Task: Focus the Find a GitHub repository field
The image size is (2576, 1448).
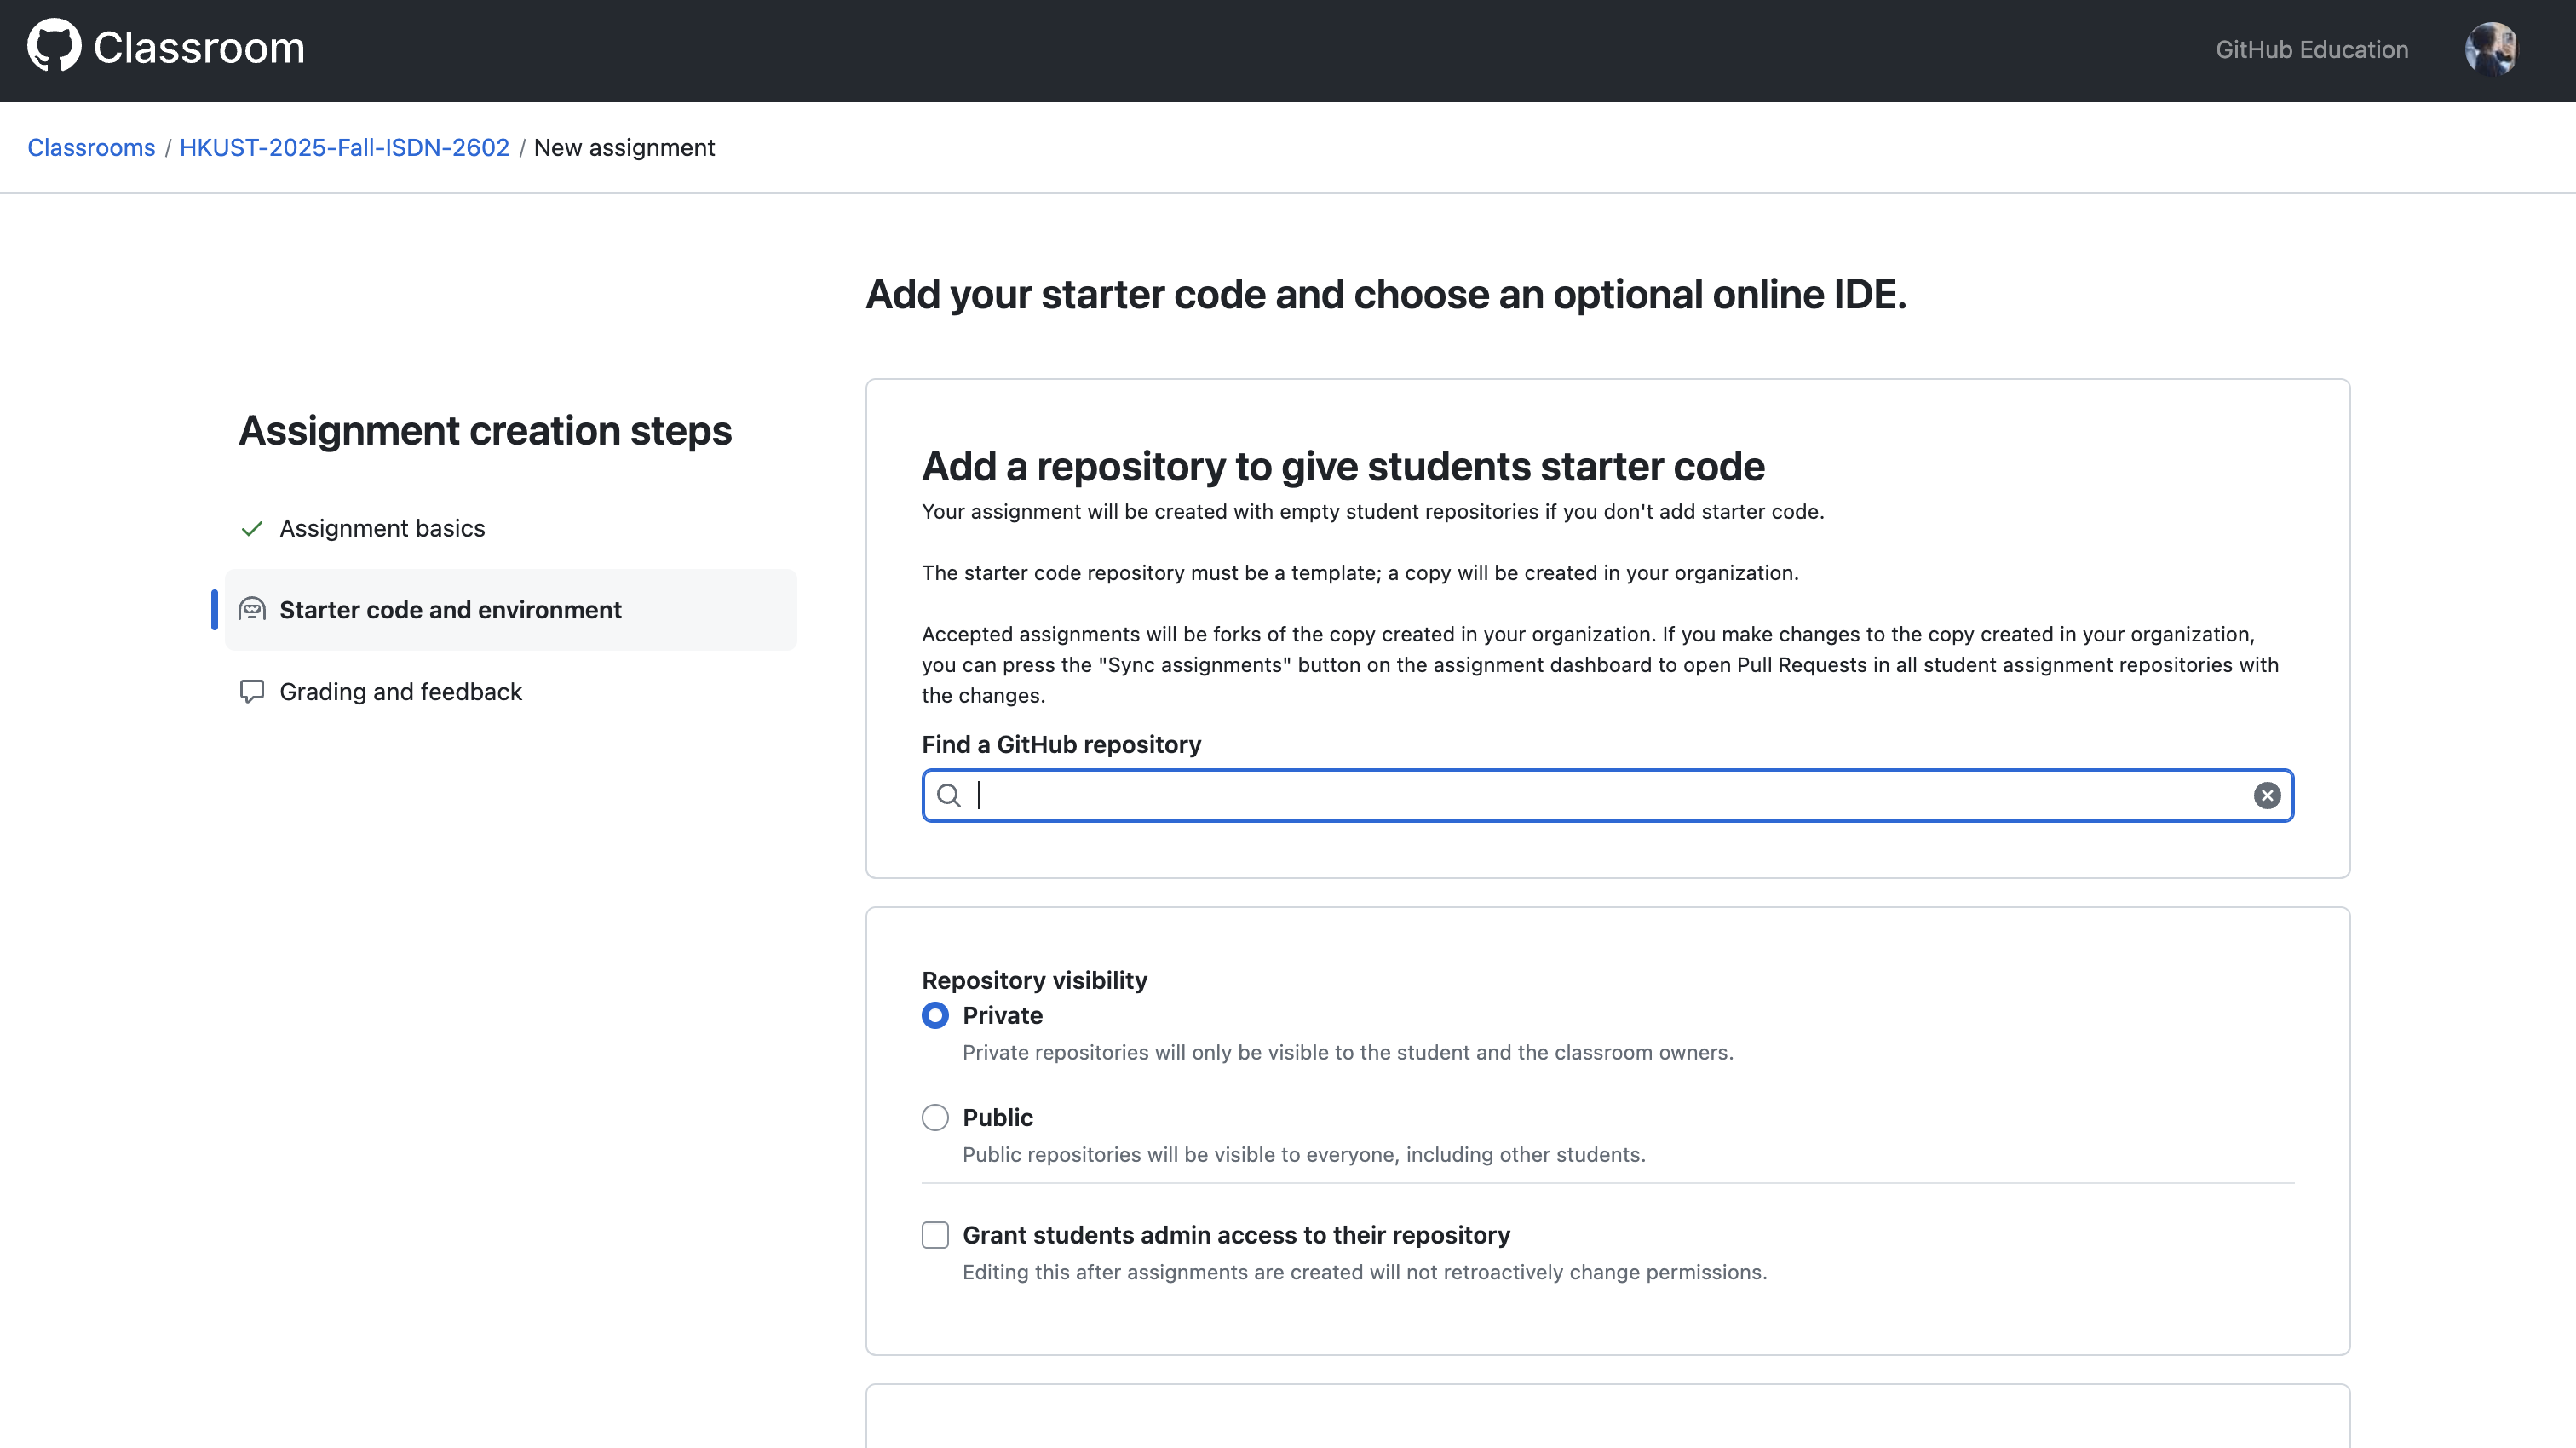Action: (1600, 796)
